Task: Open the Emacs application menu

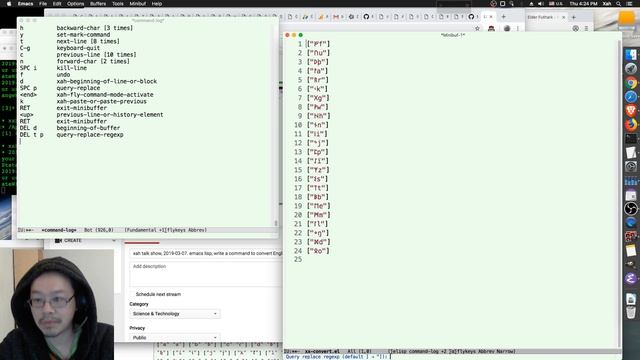Action: point(25,4)
